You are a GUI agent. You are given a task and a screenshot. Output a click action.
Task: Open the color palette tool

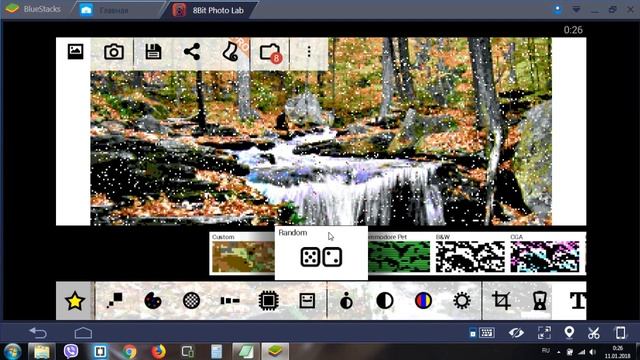tap(153, 301)
